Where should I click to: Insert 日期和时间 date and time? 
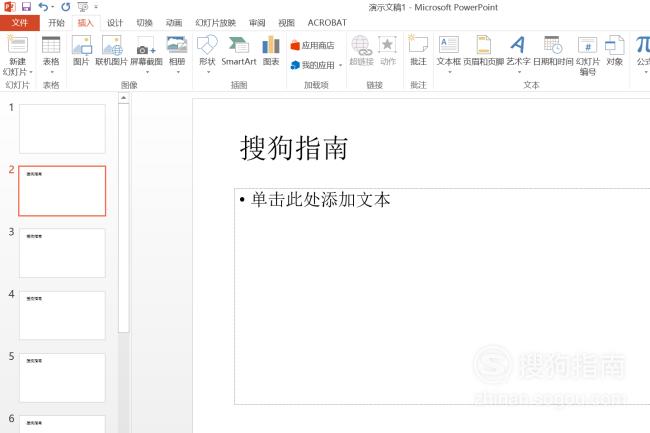[x=553, y=51]
